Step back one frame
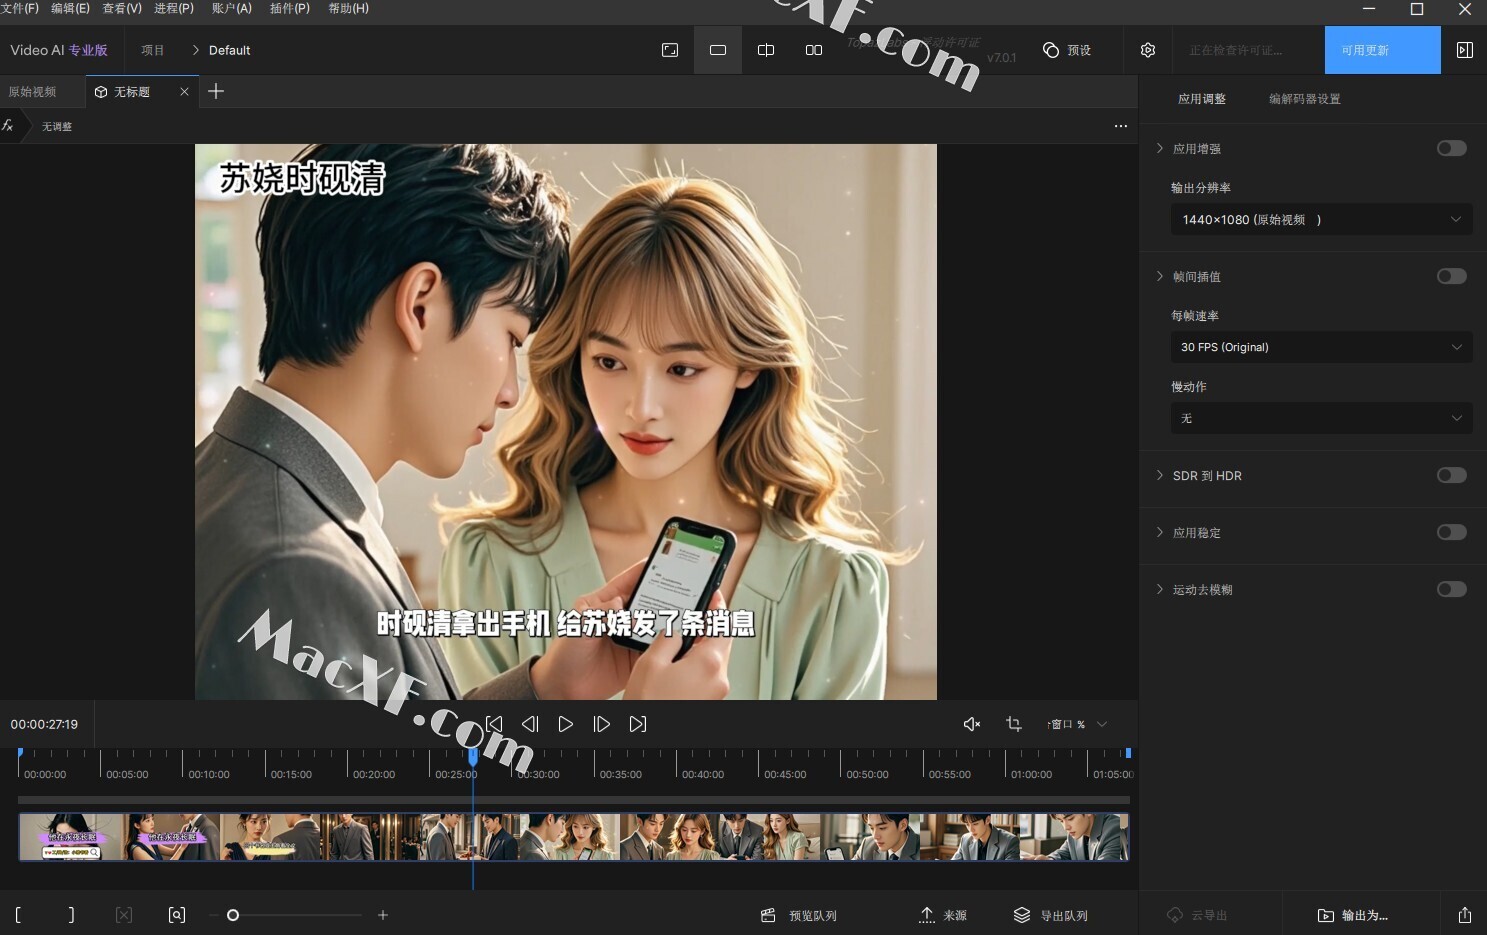This screenshot has width=1487, height=935. pos(530,724)
